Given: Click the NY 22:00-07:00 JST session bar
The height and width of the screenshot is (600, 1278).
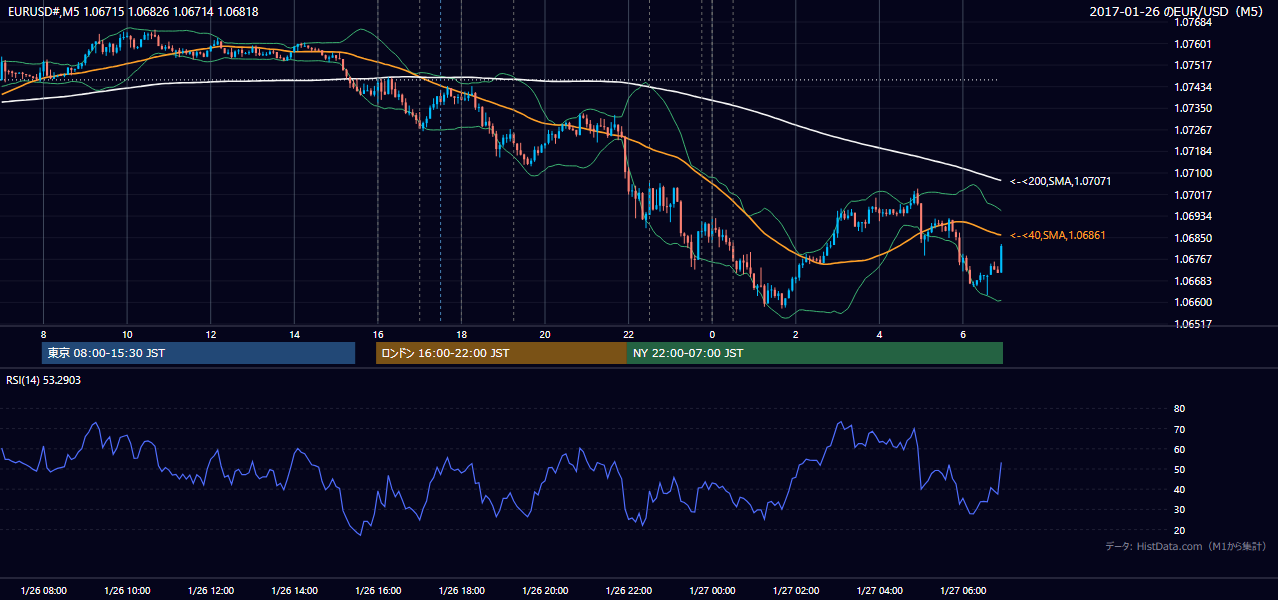Looking at the screenshot, I should click(x=815, y=353).
